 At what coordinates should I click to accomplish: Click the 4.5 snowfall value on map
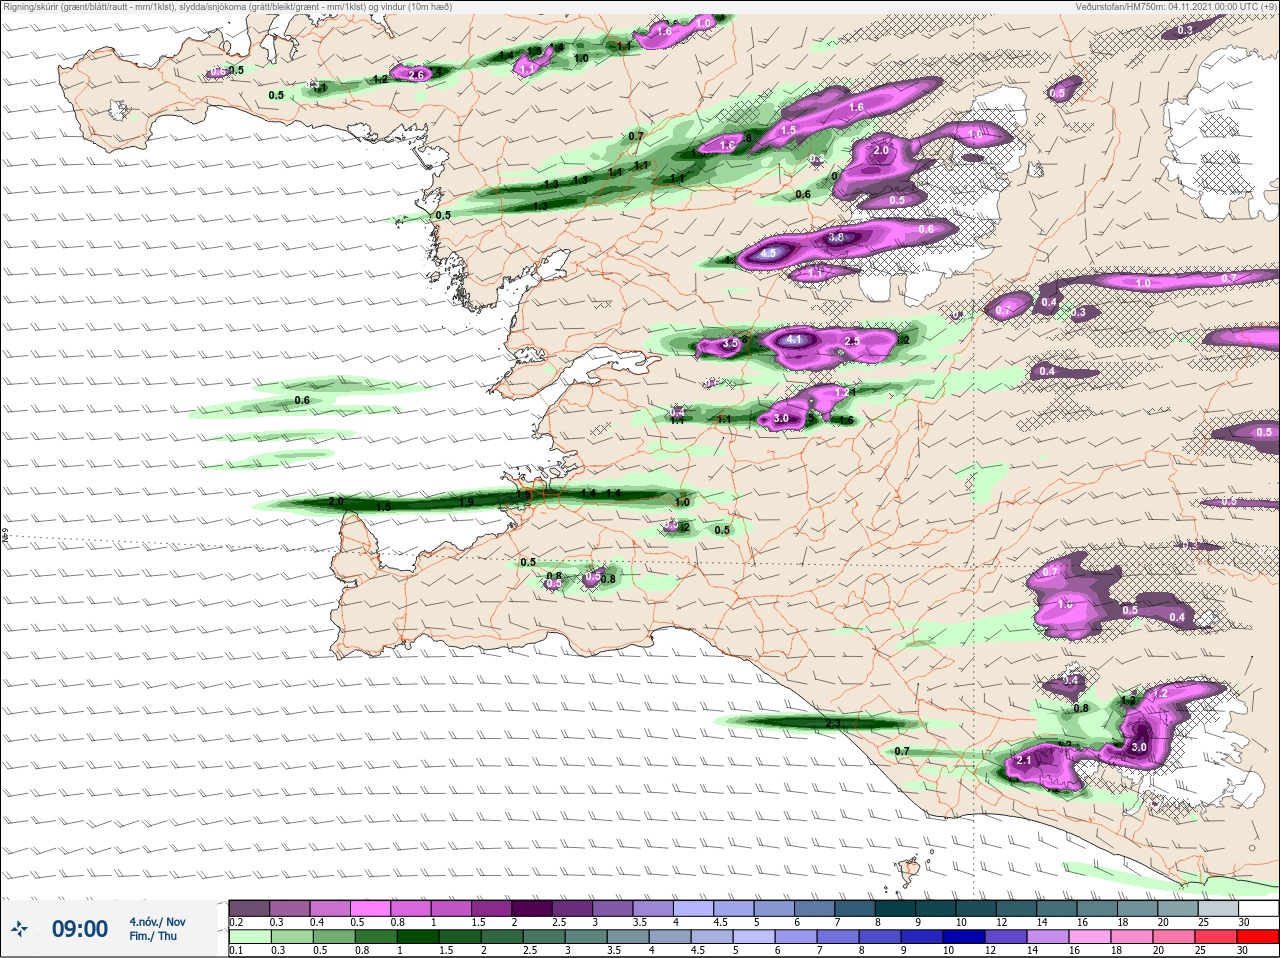pyautogui.click(x=768, y=254)
